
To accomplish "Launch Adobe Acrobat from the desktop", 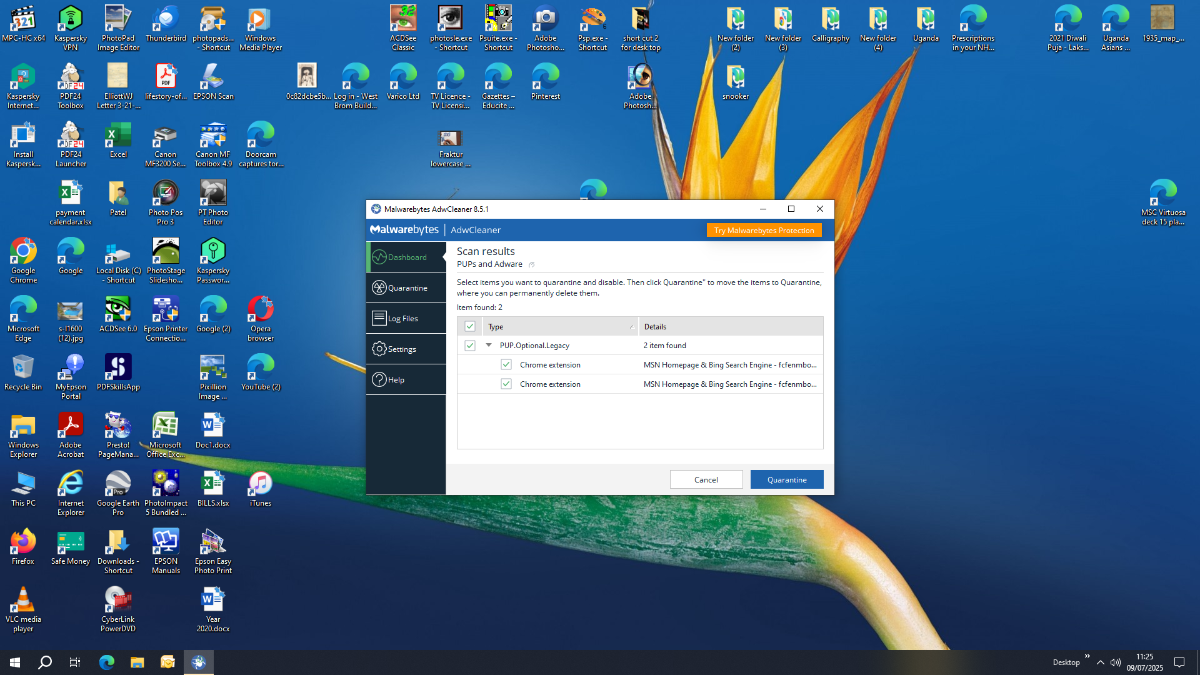I will click(x=70, y=434).
